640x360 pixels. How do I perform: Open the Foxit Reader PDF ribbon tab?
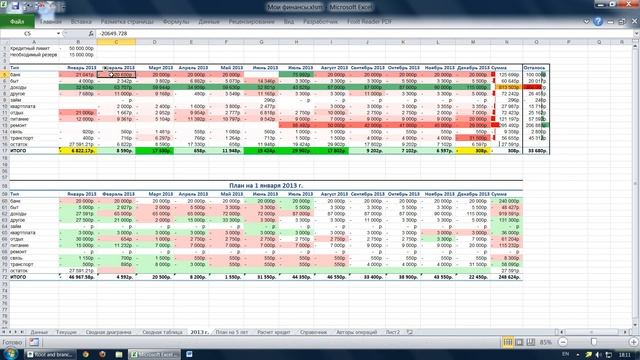point(369,21)
